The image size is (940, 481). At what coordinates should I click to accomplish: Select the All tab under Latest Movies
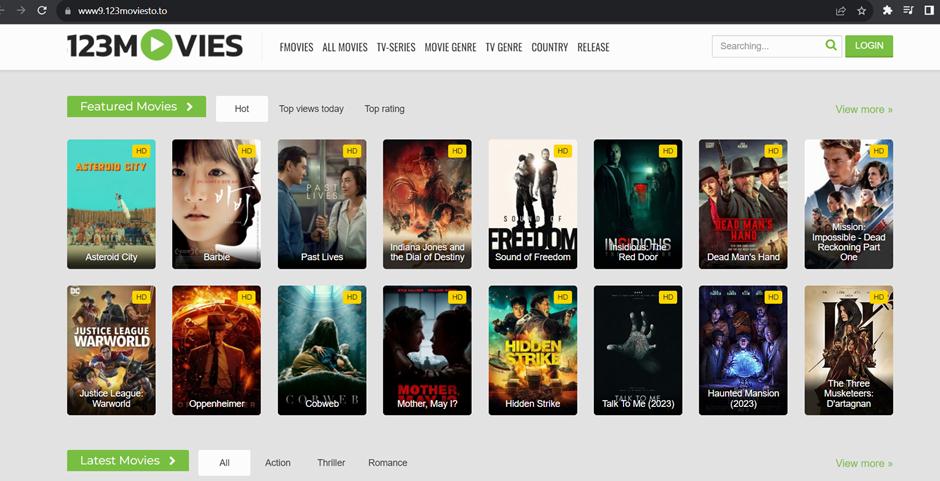click(x=224, y=462)
